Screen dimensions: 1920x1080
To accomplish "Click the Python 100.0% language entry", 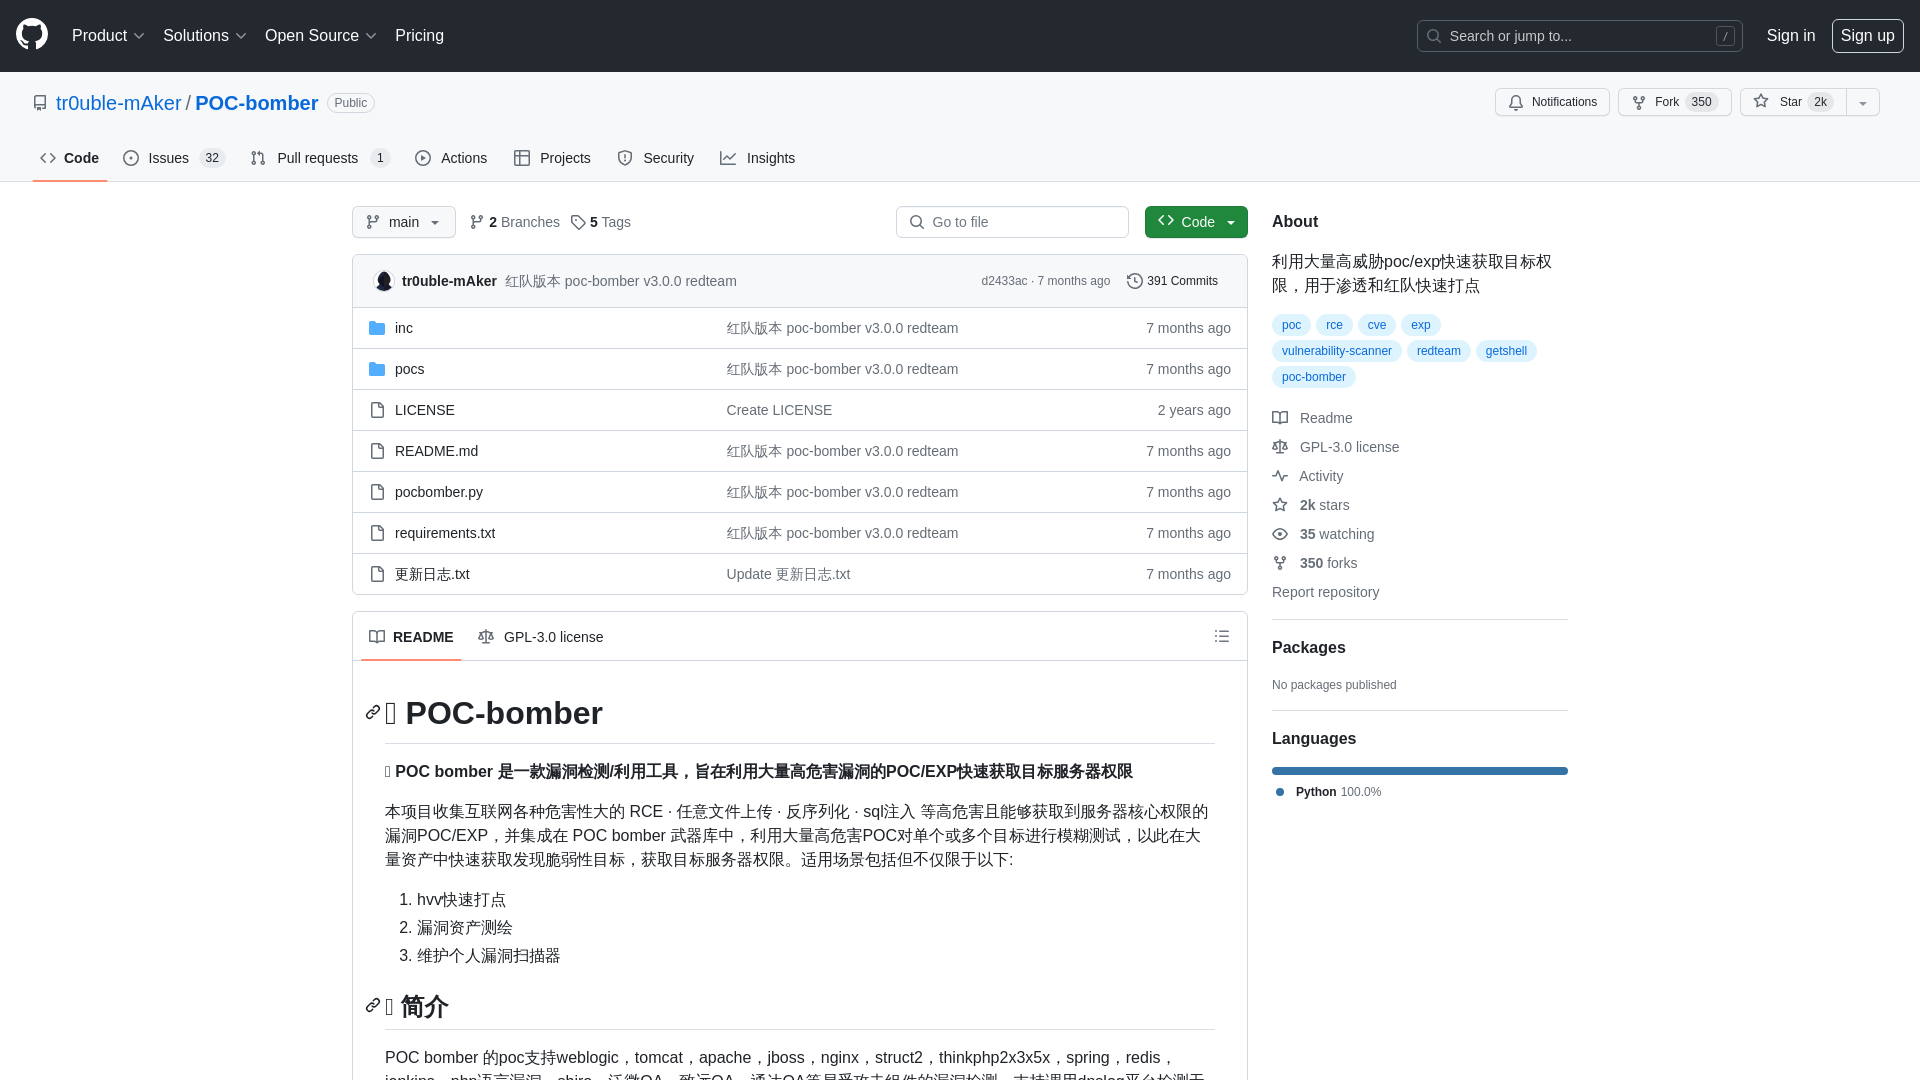I will [x=1329, y=792].
